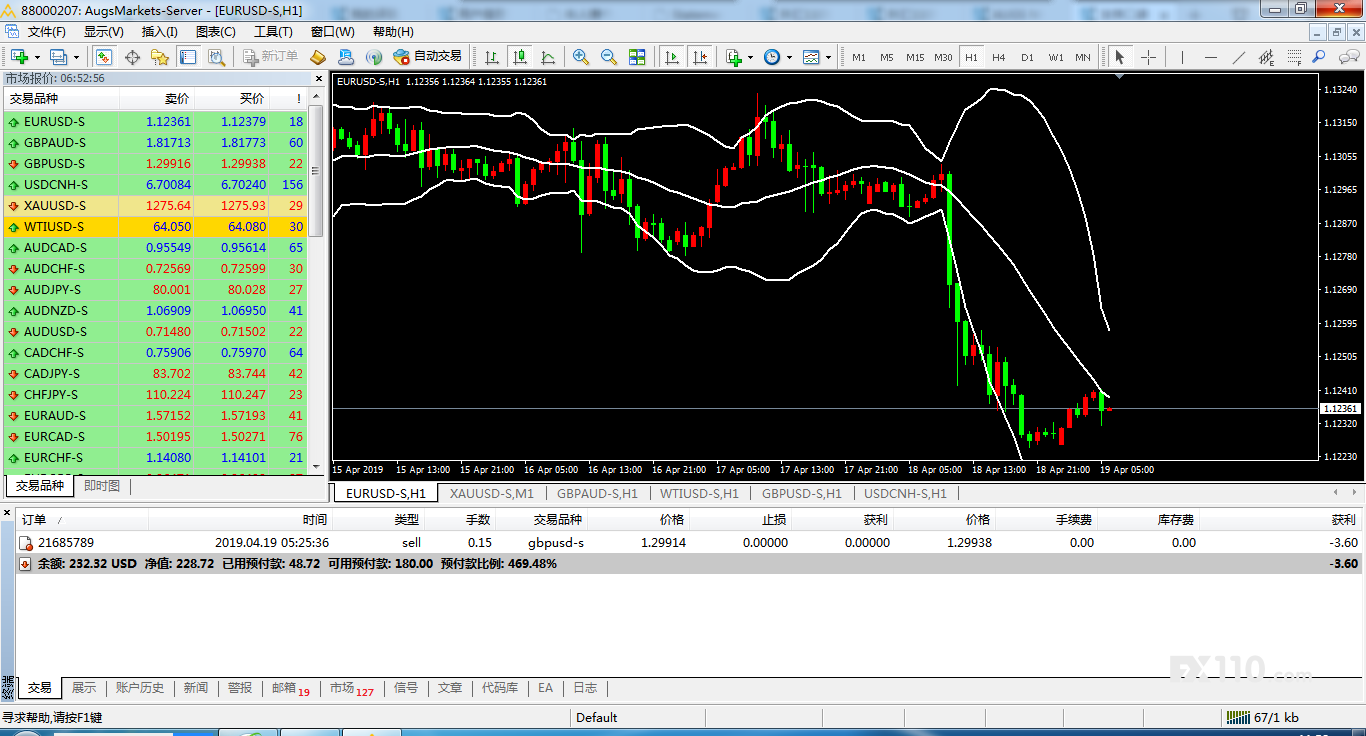Open the 工具(T) menu
Screen dimensions: 1366x736
click(x=273, y=32)
